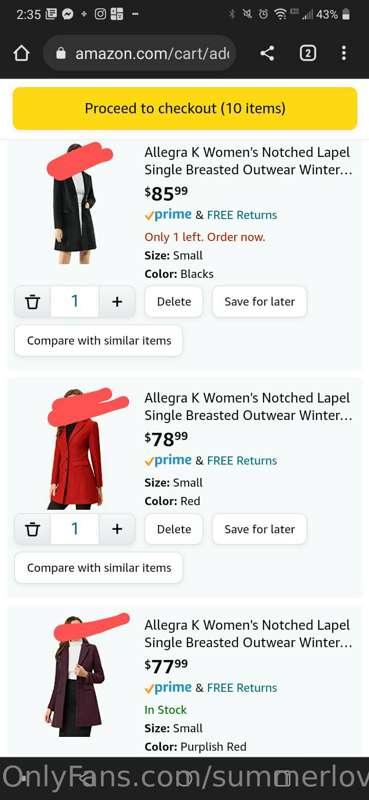Increase quantity of the red coat with plus
Screen dimensions: 369x800
click(117, 529)
